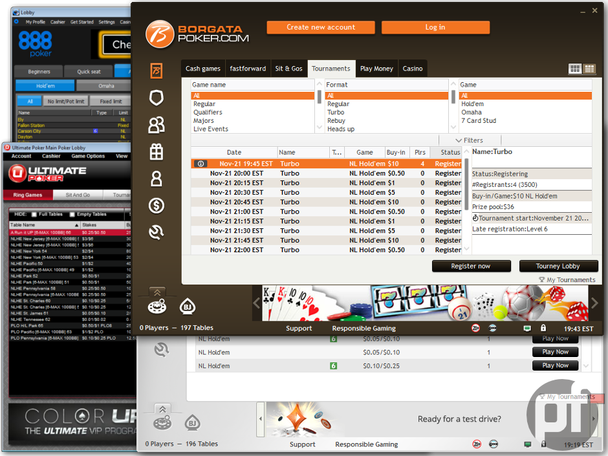Click the 21+ age restriction icon in Borgata status bar
Screen dimensions: 608x456
coord(476,328)
